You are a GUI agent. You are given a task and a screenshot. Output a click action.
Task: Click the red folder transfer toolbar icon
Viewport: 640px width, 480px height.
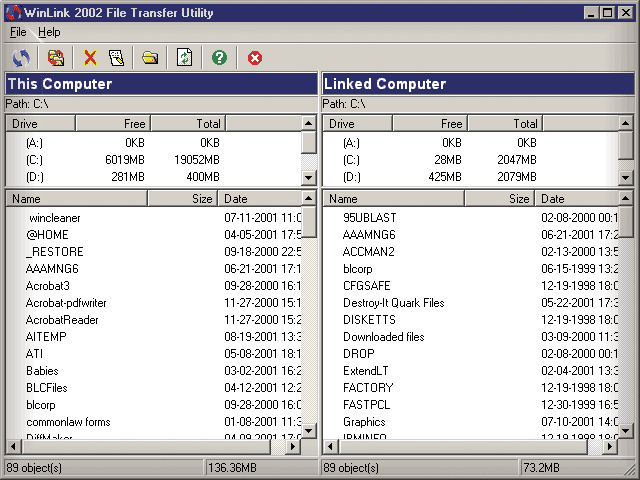point(56,58)
